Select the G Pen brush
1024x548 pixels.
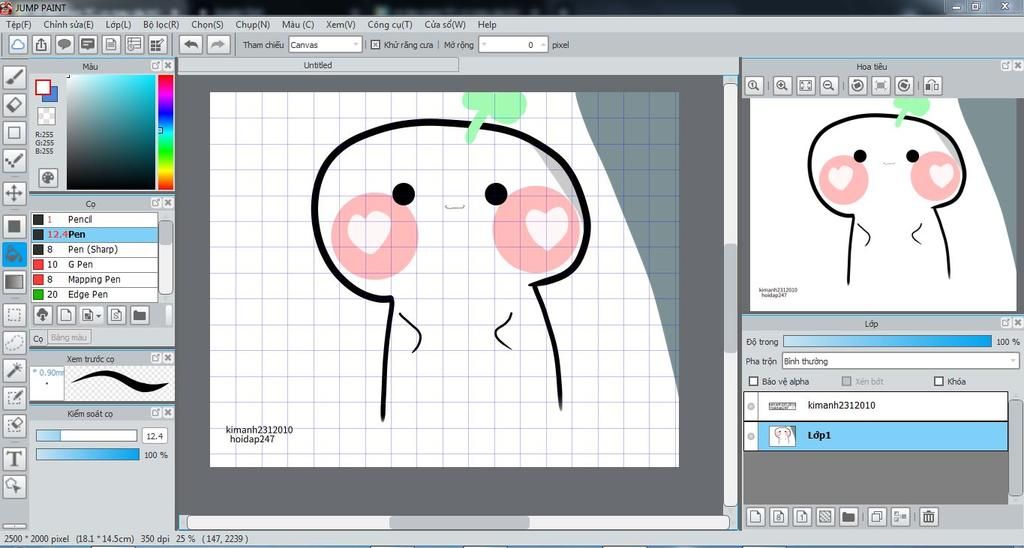[95, 265]
